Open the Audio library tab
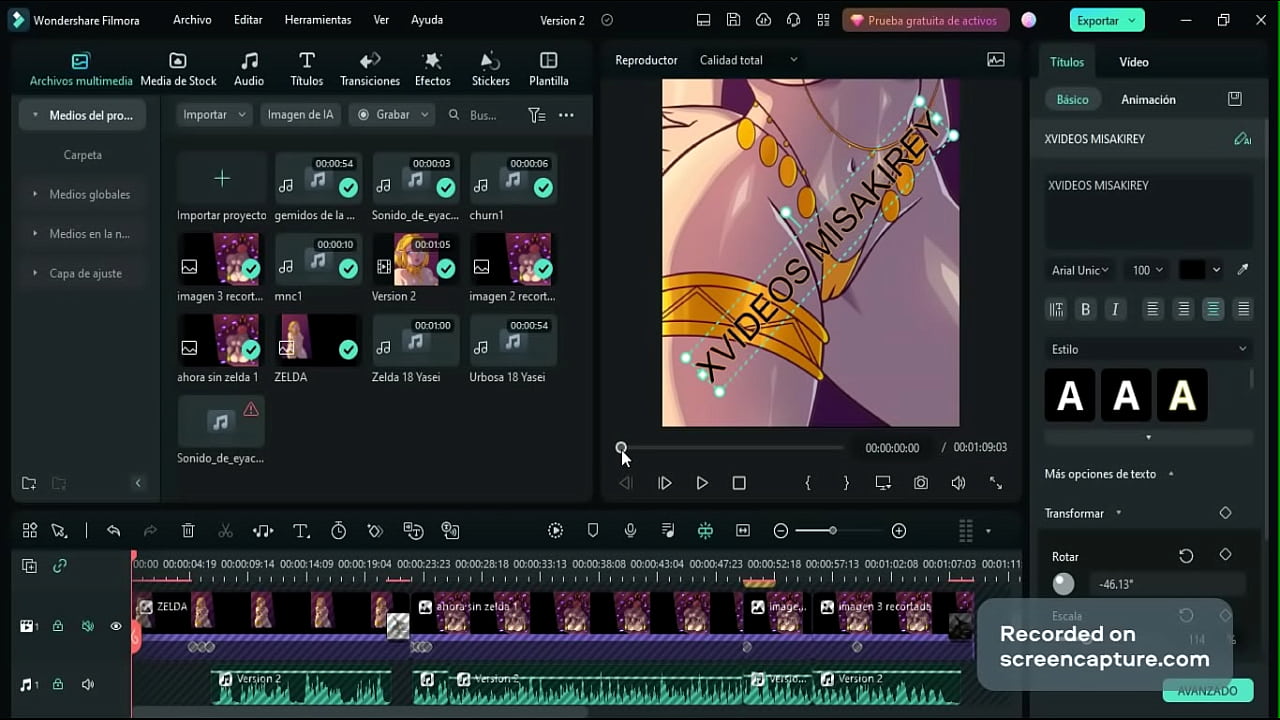 249,69
